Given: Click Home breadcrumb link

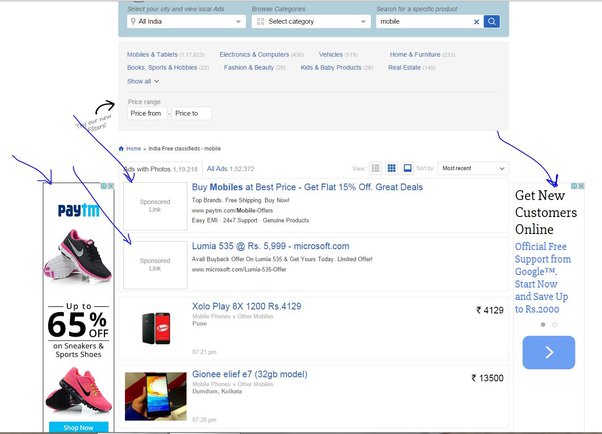Looking at the screenshot, I should pyautogui.click(x=133, y=149).
